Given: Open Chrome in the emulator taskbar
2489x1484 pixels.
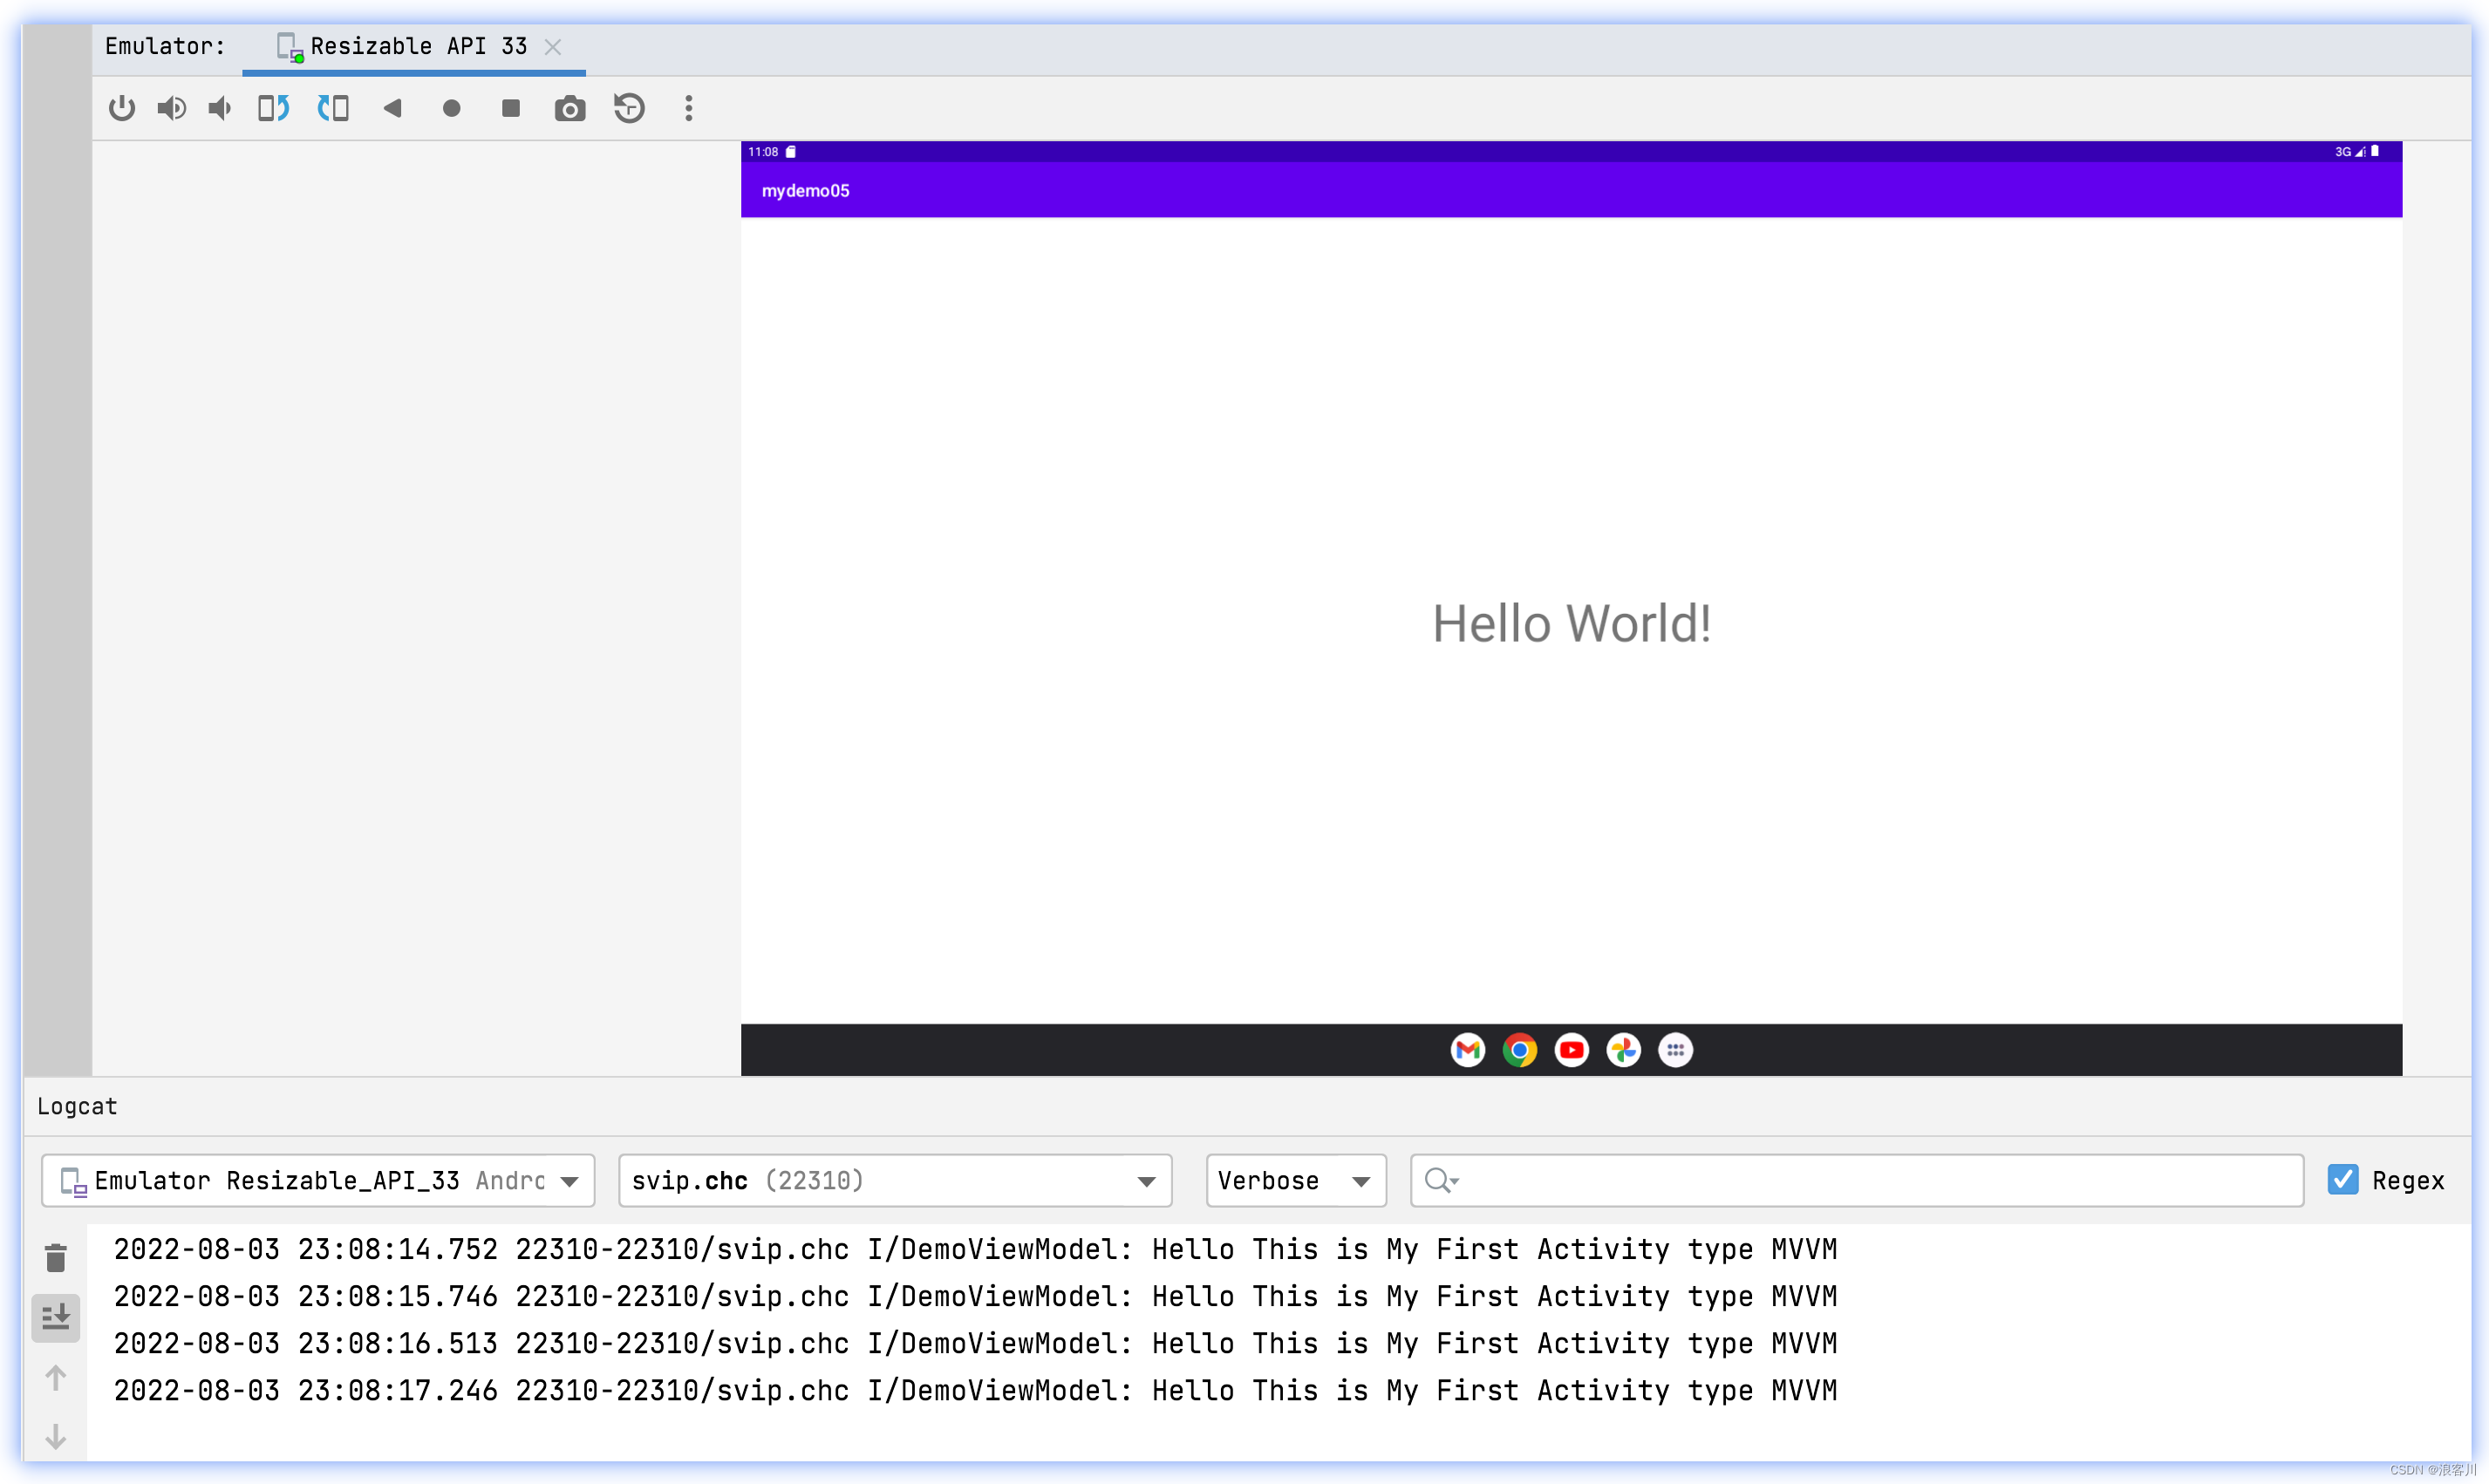Looking at the screenshot, I should point(1519,1050).
